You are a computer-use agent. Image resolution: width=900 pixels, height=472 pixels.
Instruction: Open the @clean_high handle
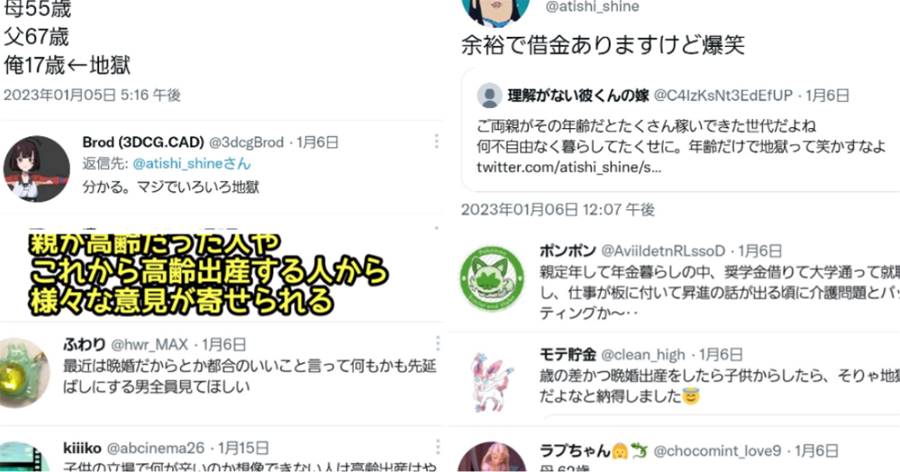643,355
